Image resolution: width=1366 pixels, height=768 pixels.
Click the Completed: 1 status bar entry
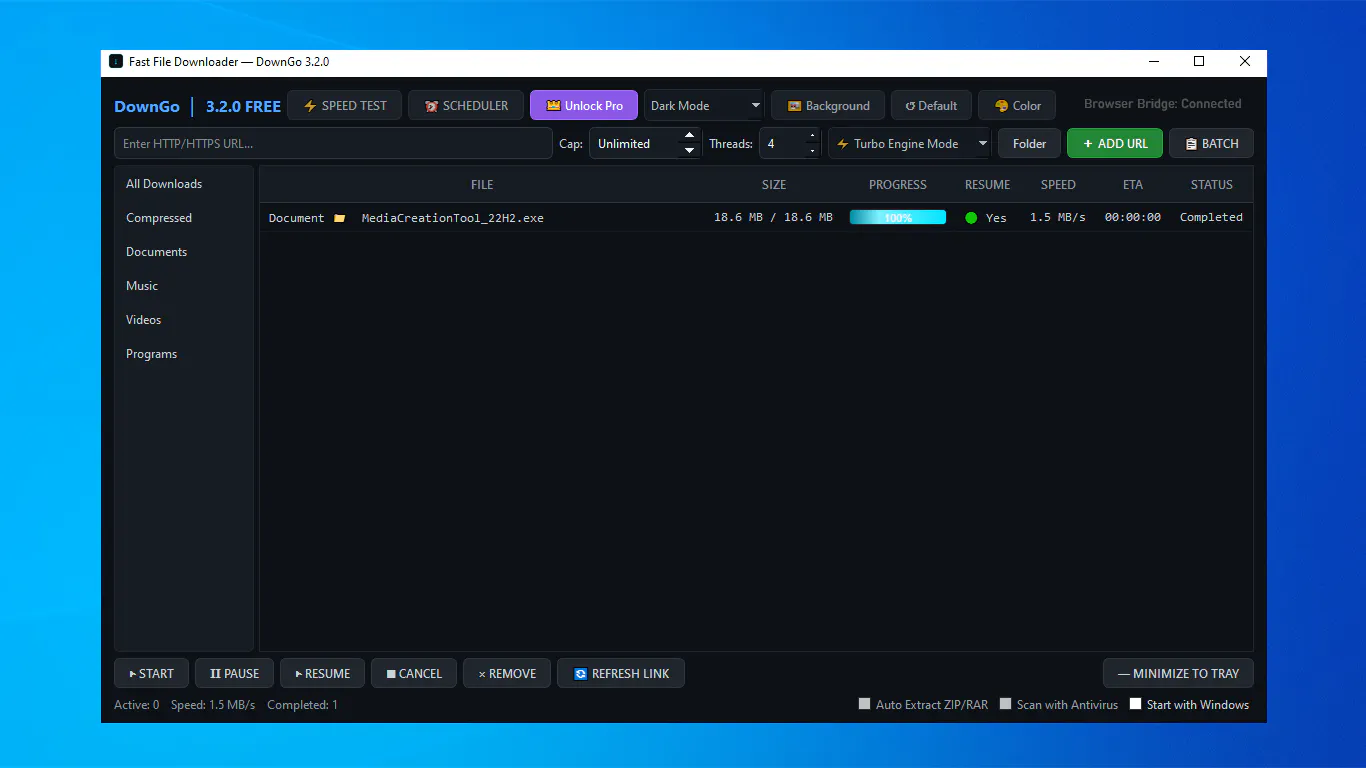(x=302, y=705)
